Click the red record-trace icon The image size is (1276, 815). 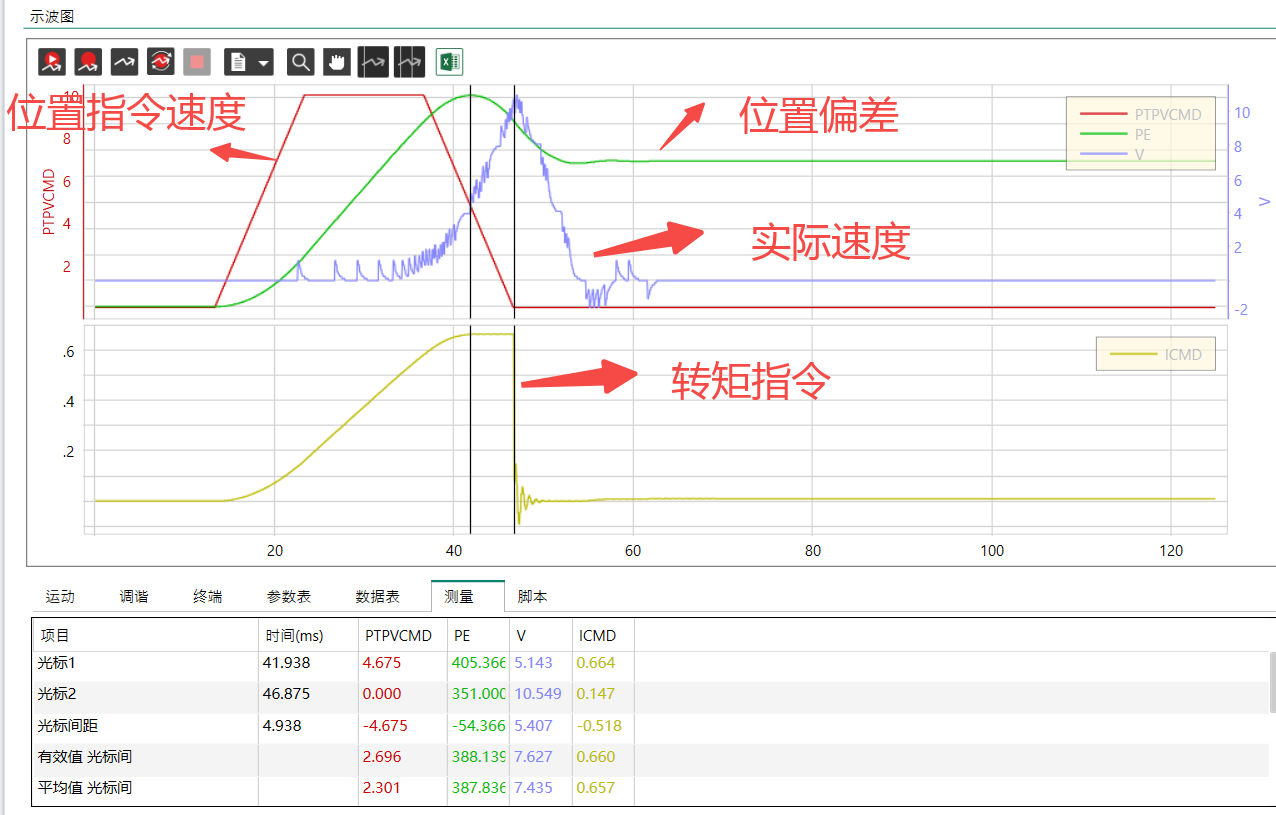88,62
